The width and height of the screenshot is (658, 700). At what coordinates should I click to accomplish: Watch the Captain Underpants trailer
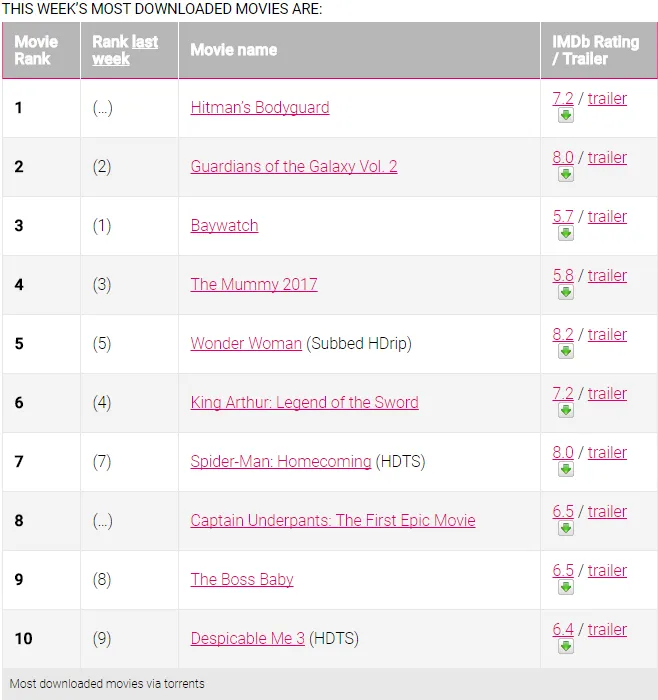click(x=607, y=511)
